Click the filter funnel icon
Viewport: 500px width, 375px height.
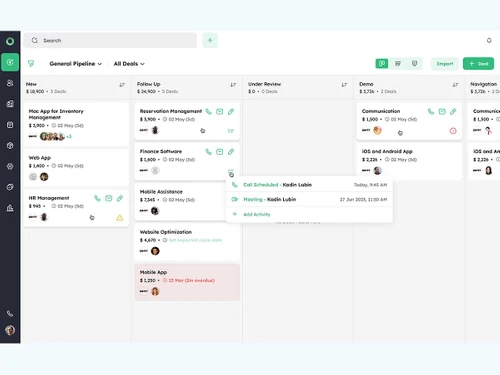(x=31, y=63)
